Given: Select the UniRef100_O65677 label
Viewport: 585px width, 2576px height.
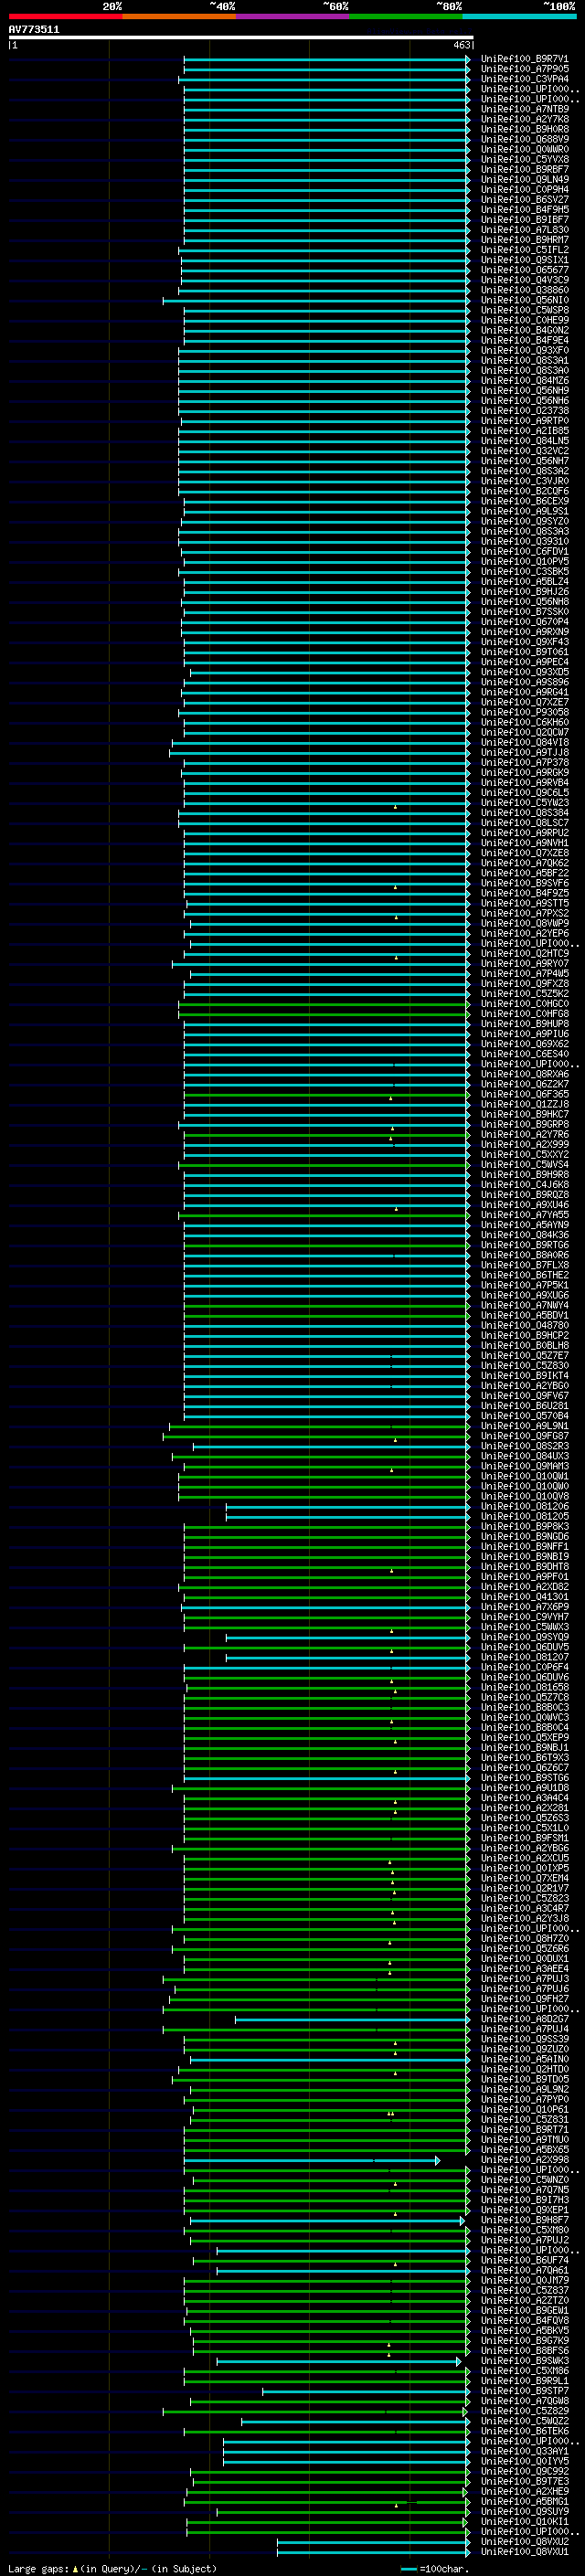Looking at the screenshot, I should [524, 270].
